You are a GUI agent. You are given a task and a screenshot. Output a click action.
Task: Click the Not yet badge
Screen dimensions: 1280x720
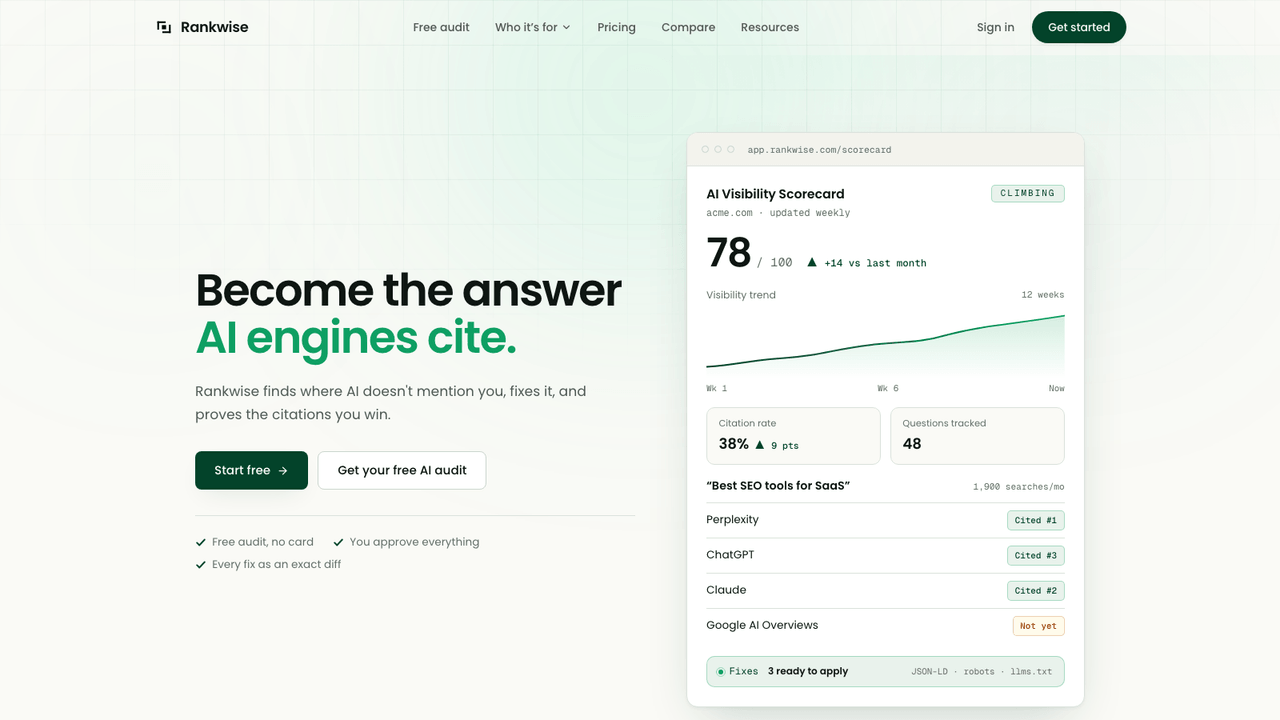point(1038,626)
